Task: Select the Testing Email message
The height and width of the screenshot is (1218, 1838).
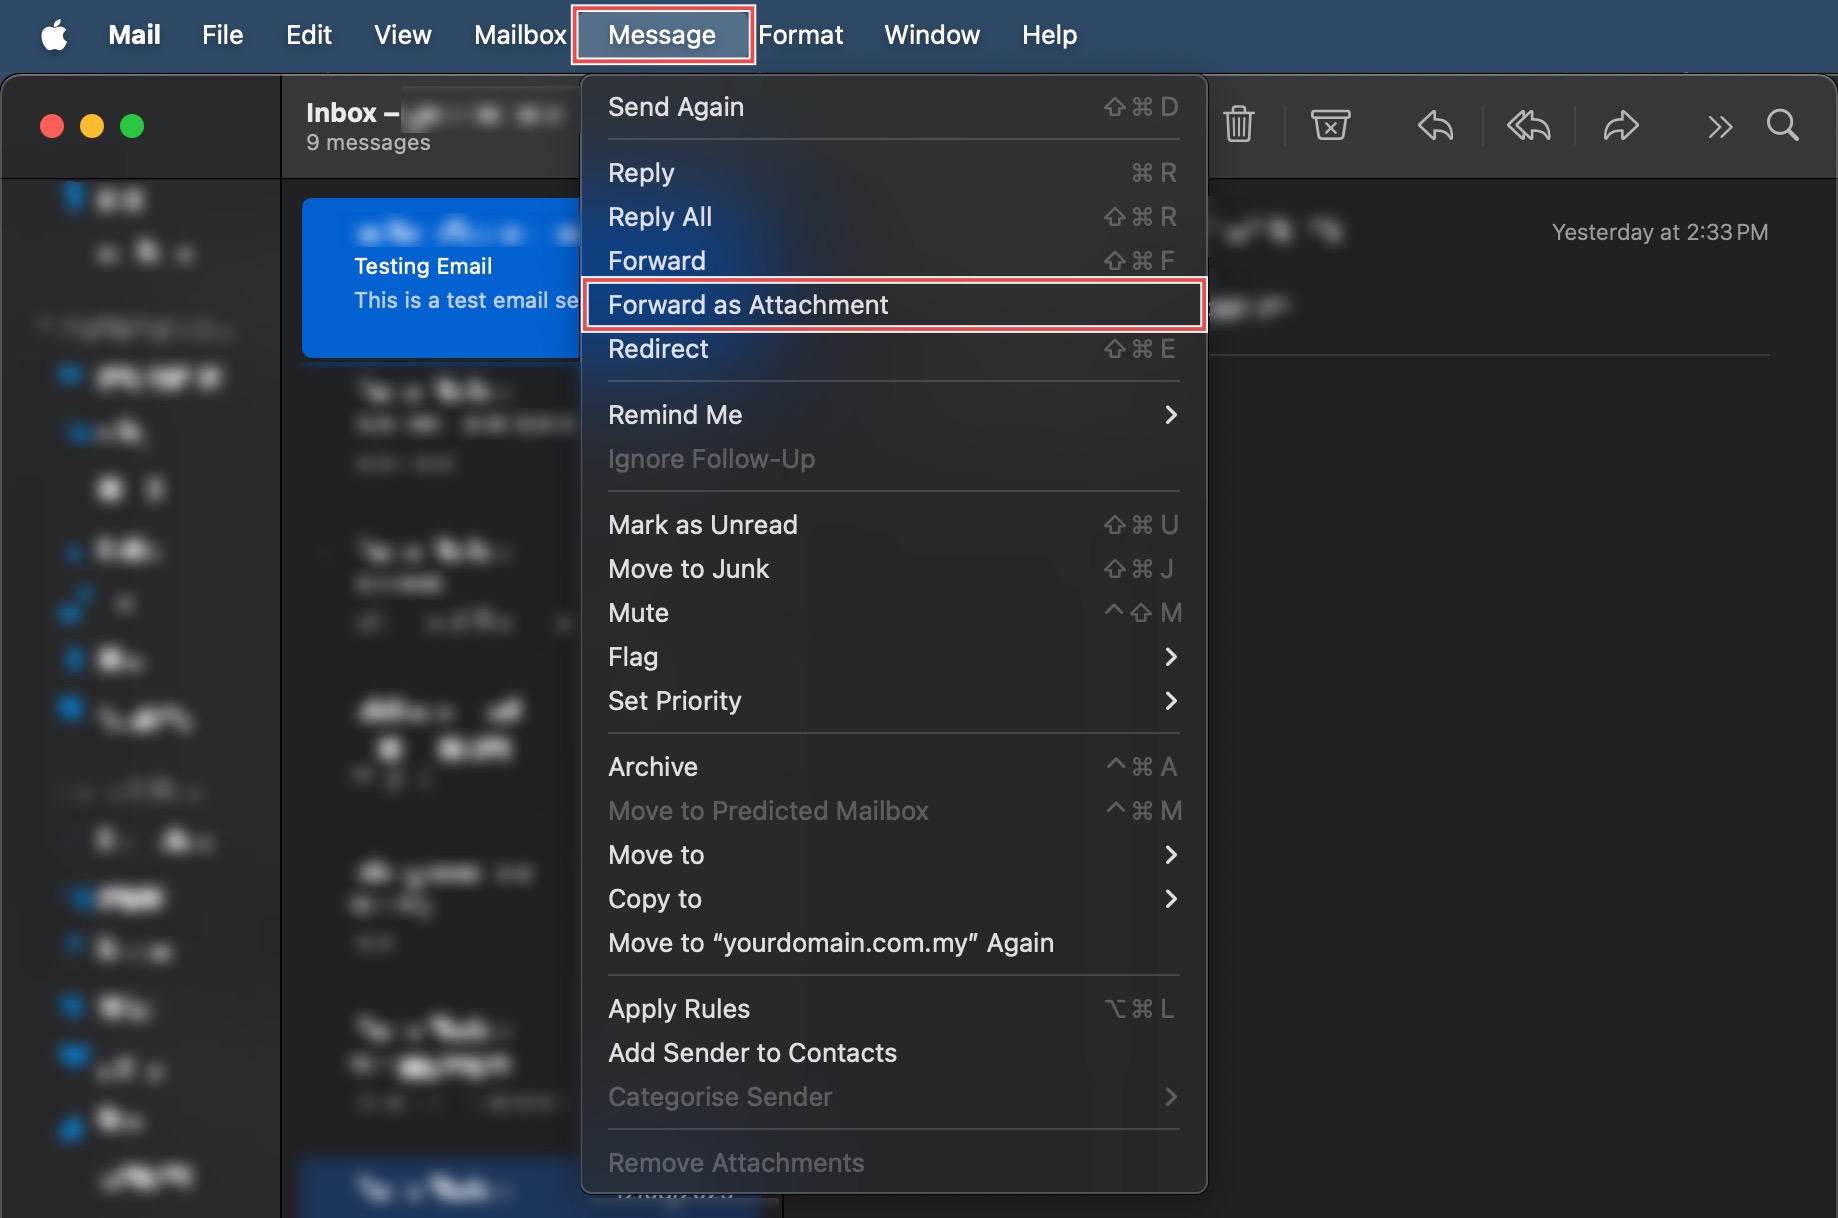Action: pos(442,278)
